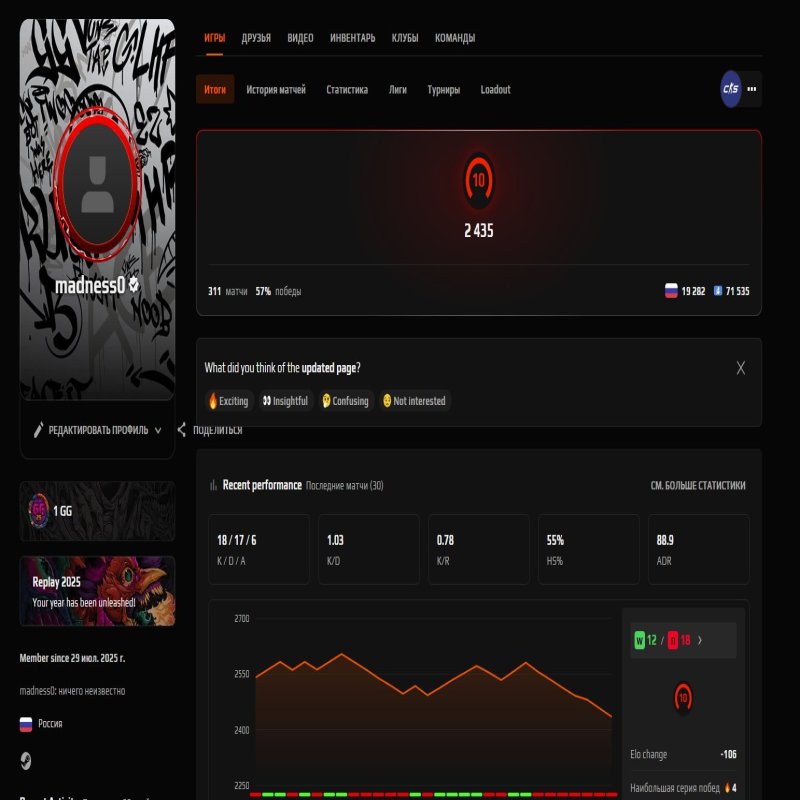Click the СМ. БОЛЬШЕ СТАТИСТИКИ link

coord(698,484)
